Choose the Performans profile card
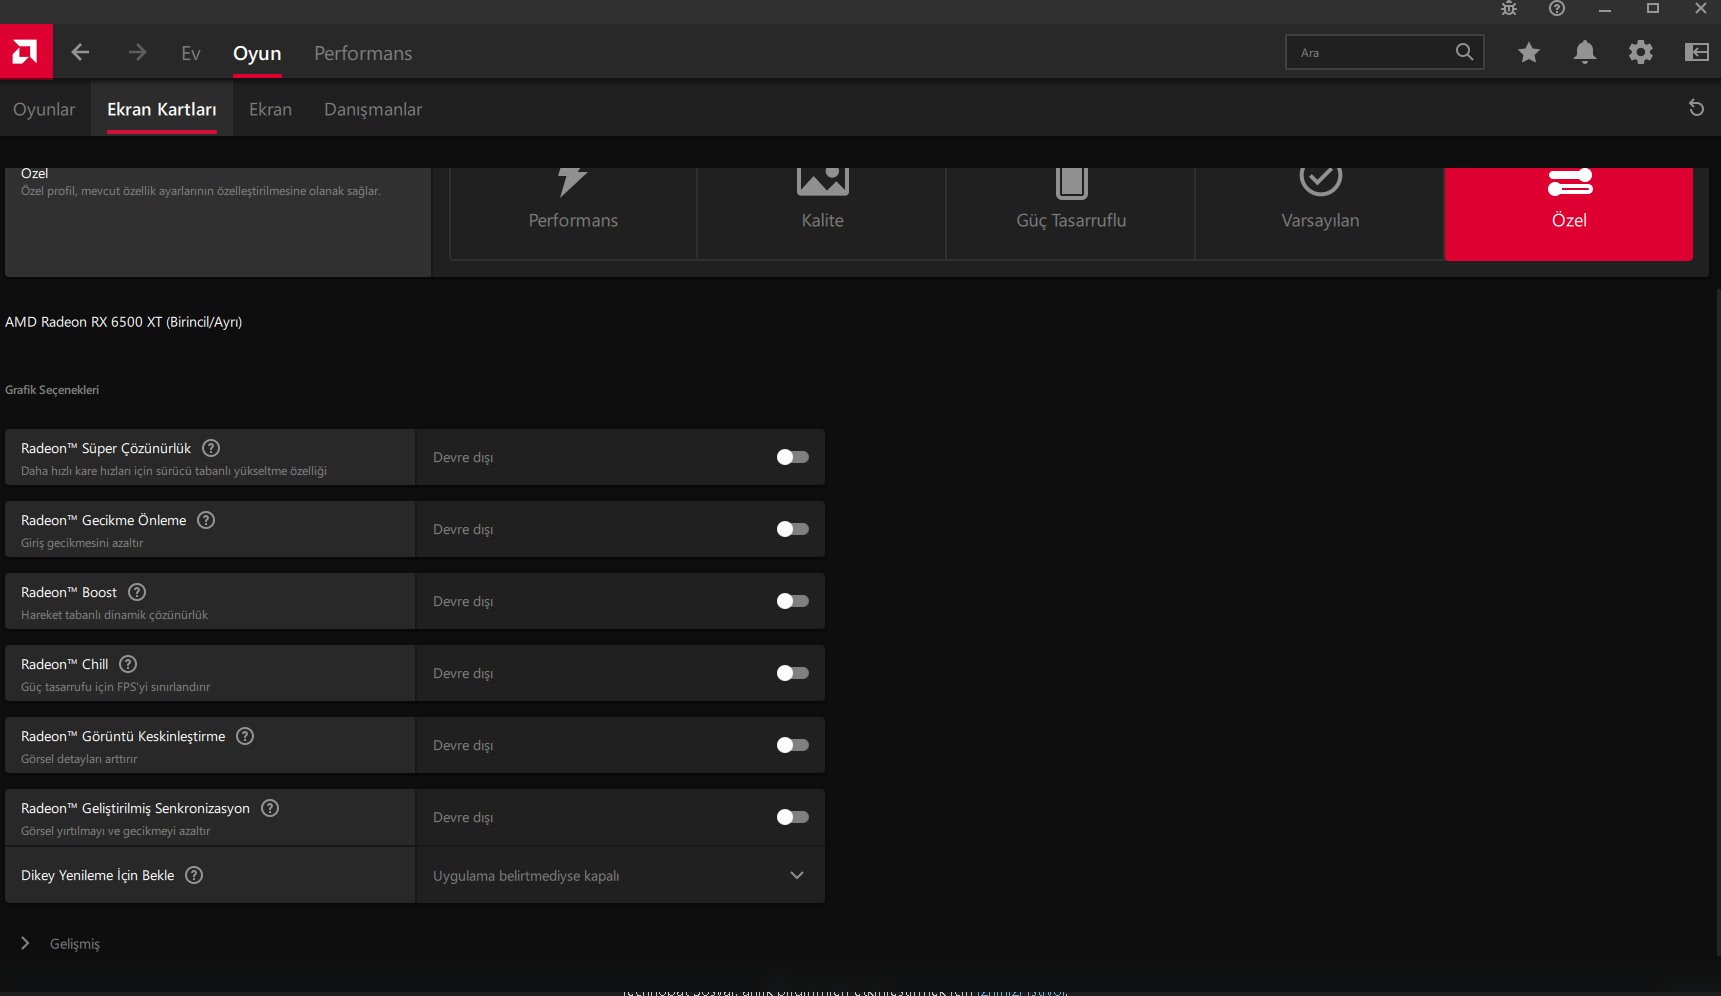The image size is (1721, 996). [573, 213]
